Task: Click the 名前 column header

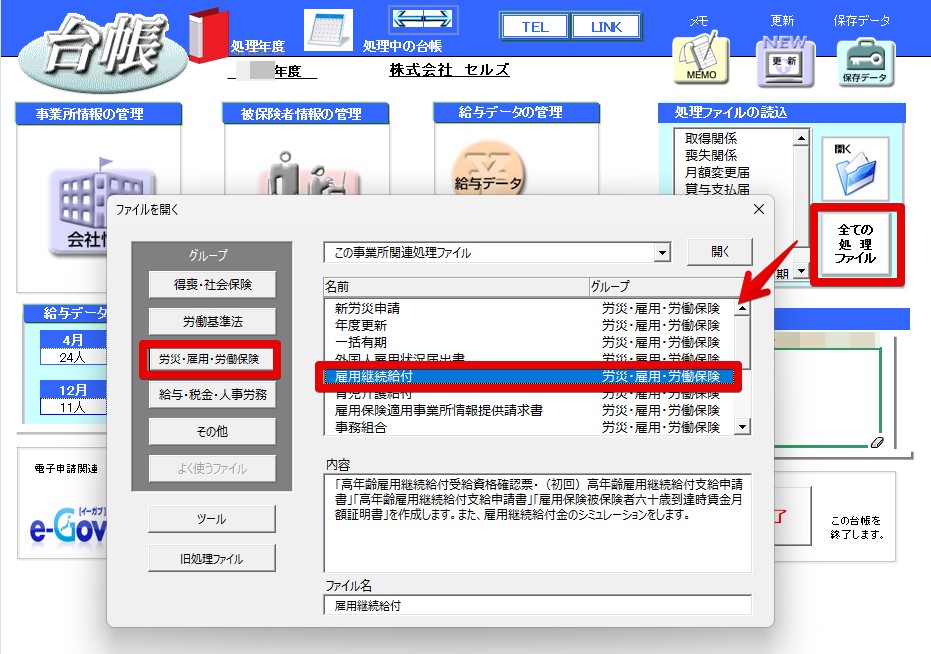Action: pos(456,287)
